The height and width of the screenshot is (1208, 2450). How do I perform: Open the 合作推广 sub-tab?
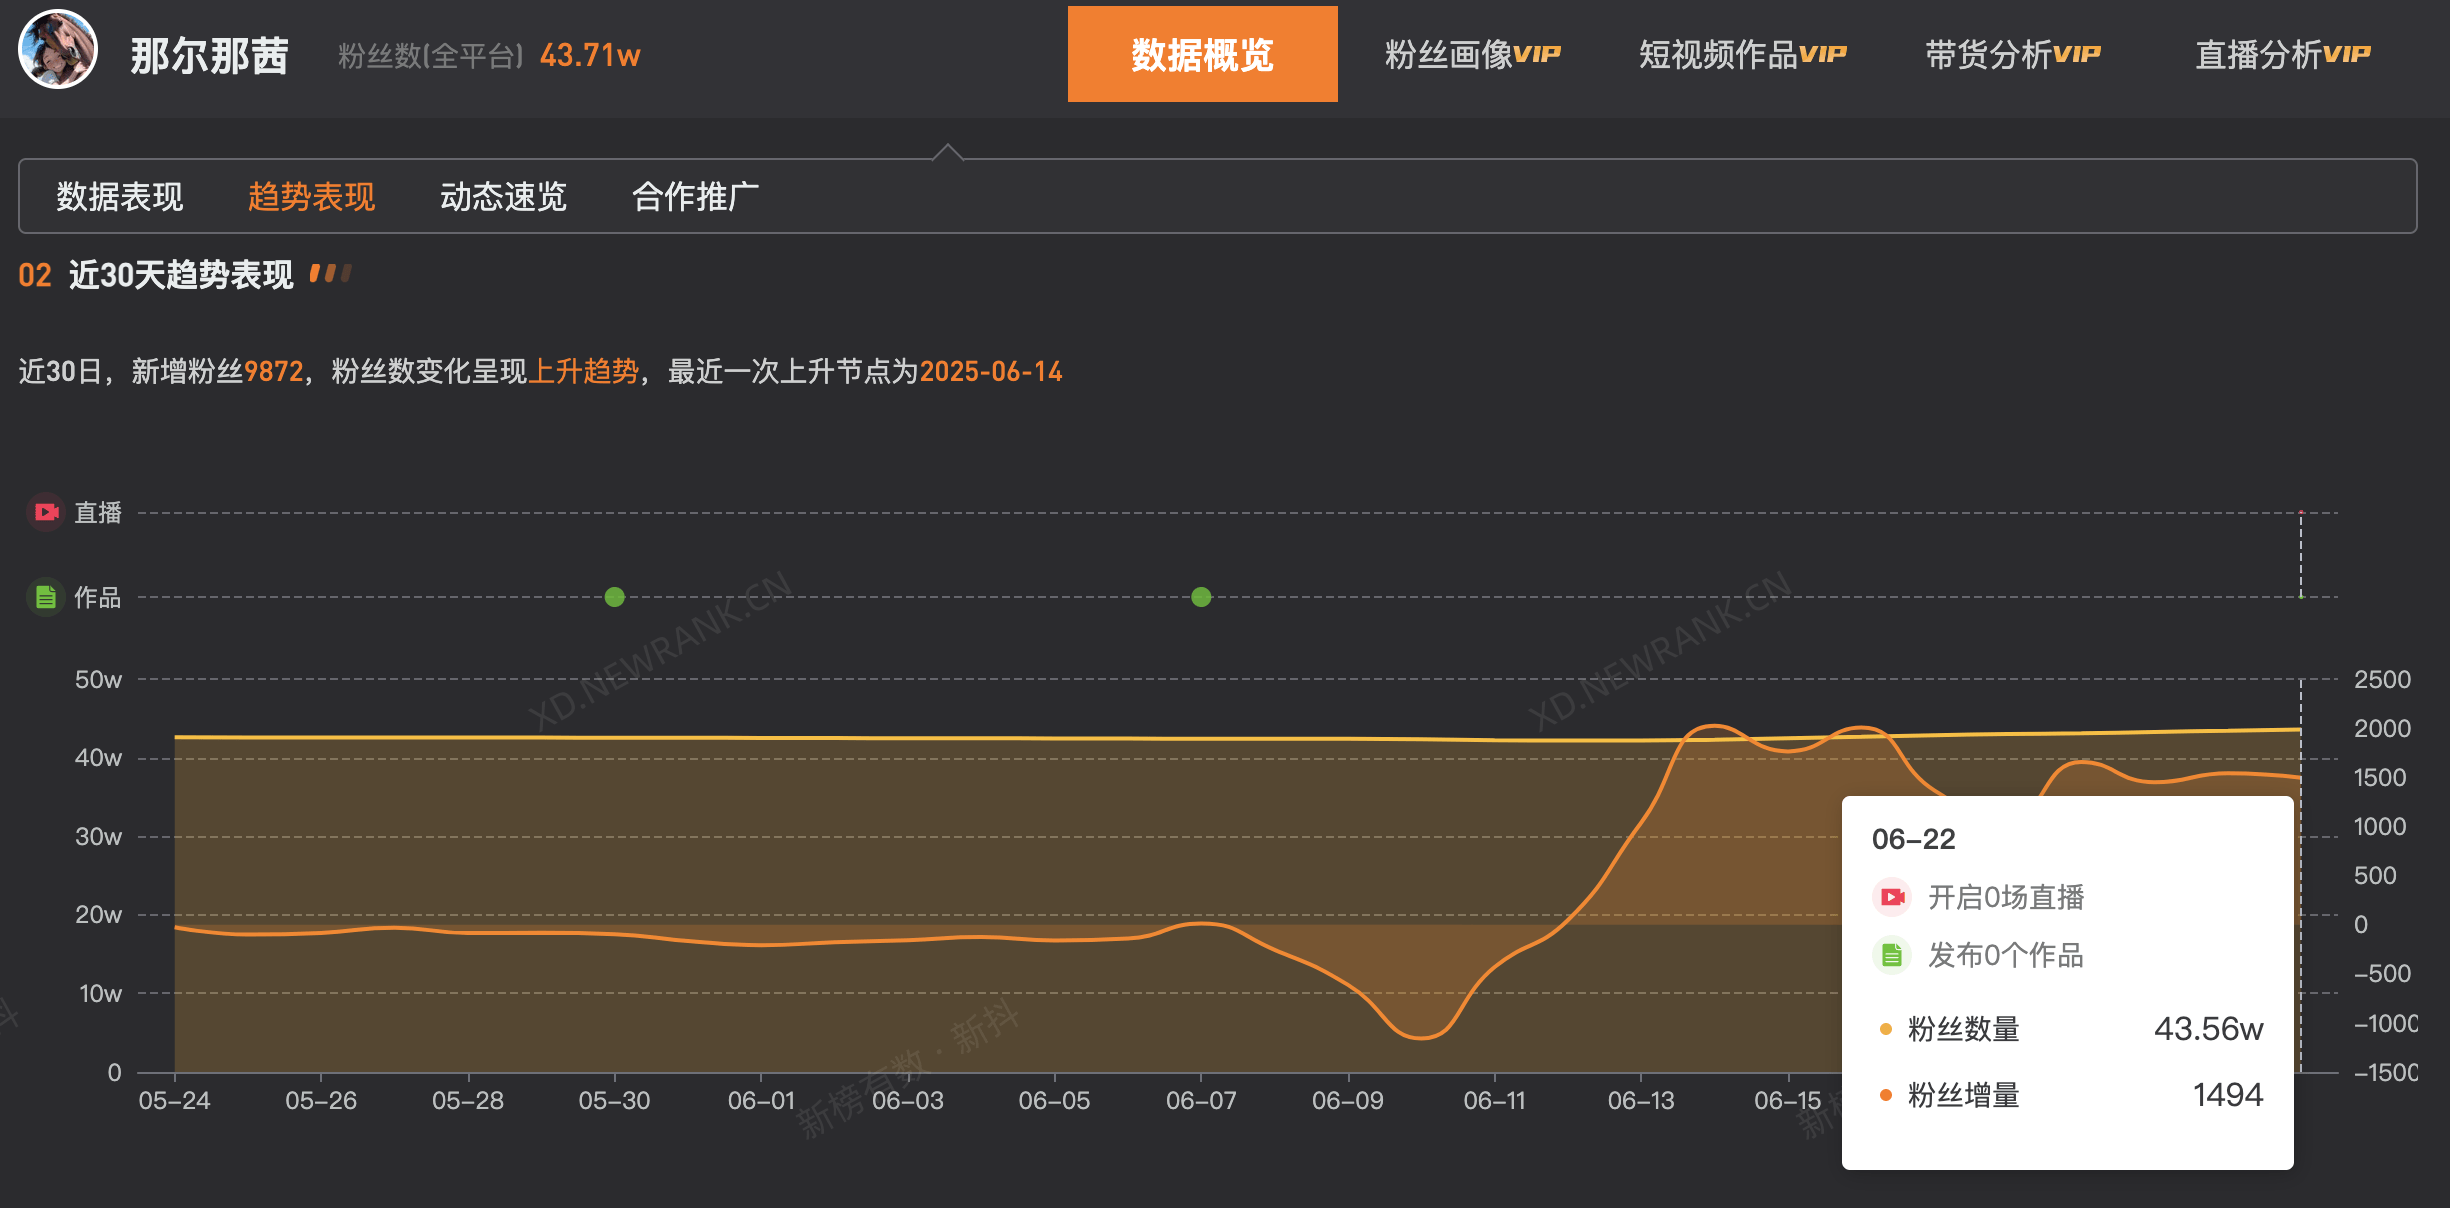pyautogui.click(x=695, y=196)
